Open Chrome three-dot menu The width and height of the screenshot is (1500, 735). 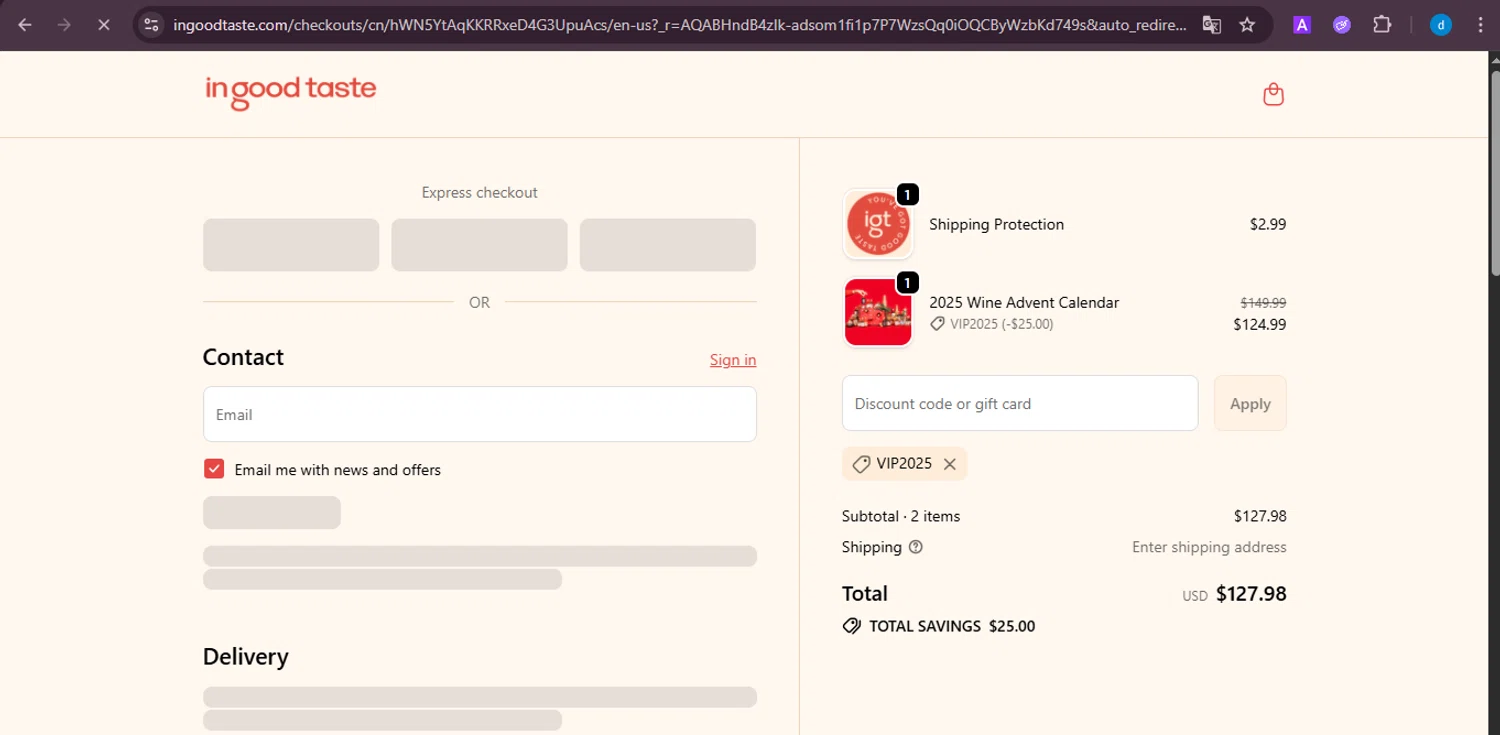click(x=1480, y=25)
